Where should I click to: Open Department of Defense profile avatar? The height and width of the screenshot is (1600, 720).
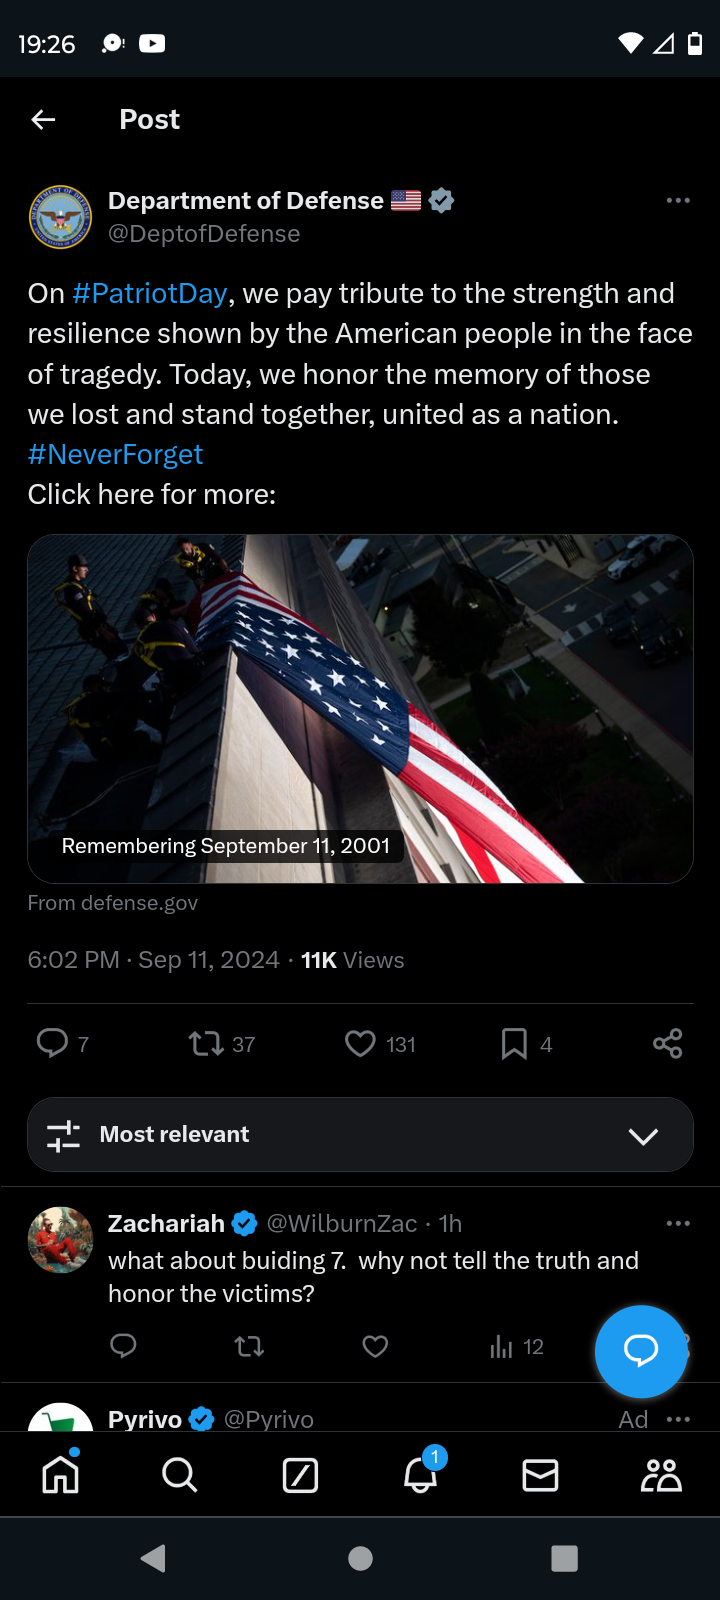click(x=60, y=216)
